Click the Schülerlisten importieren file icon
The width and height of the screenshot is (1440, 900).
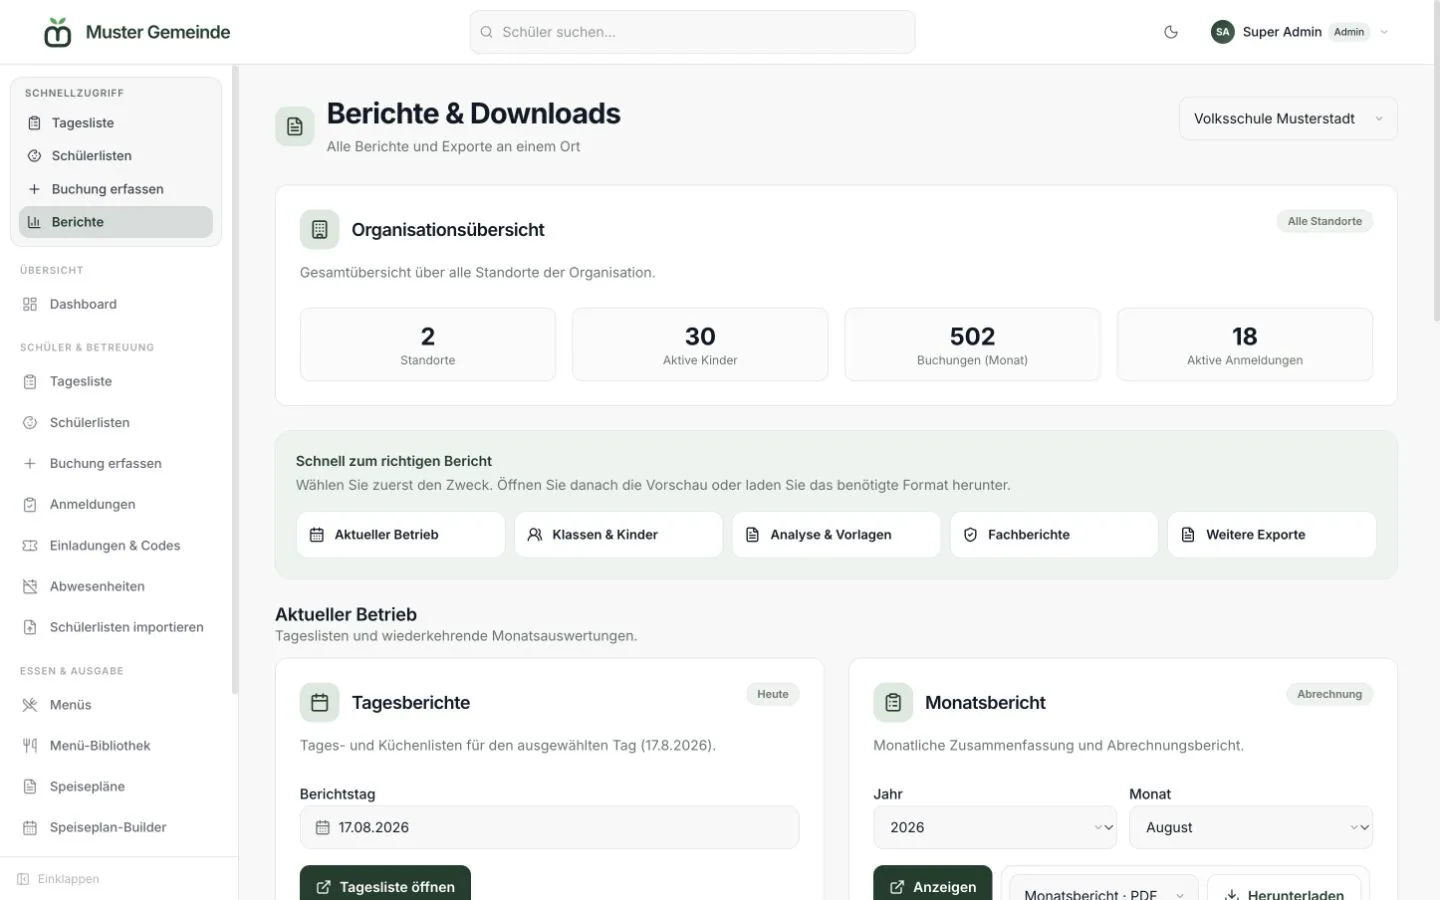(30, 627)
